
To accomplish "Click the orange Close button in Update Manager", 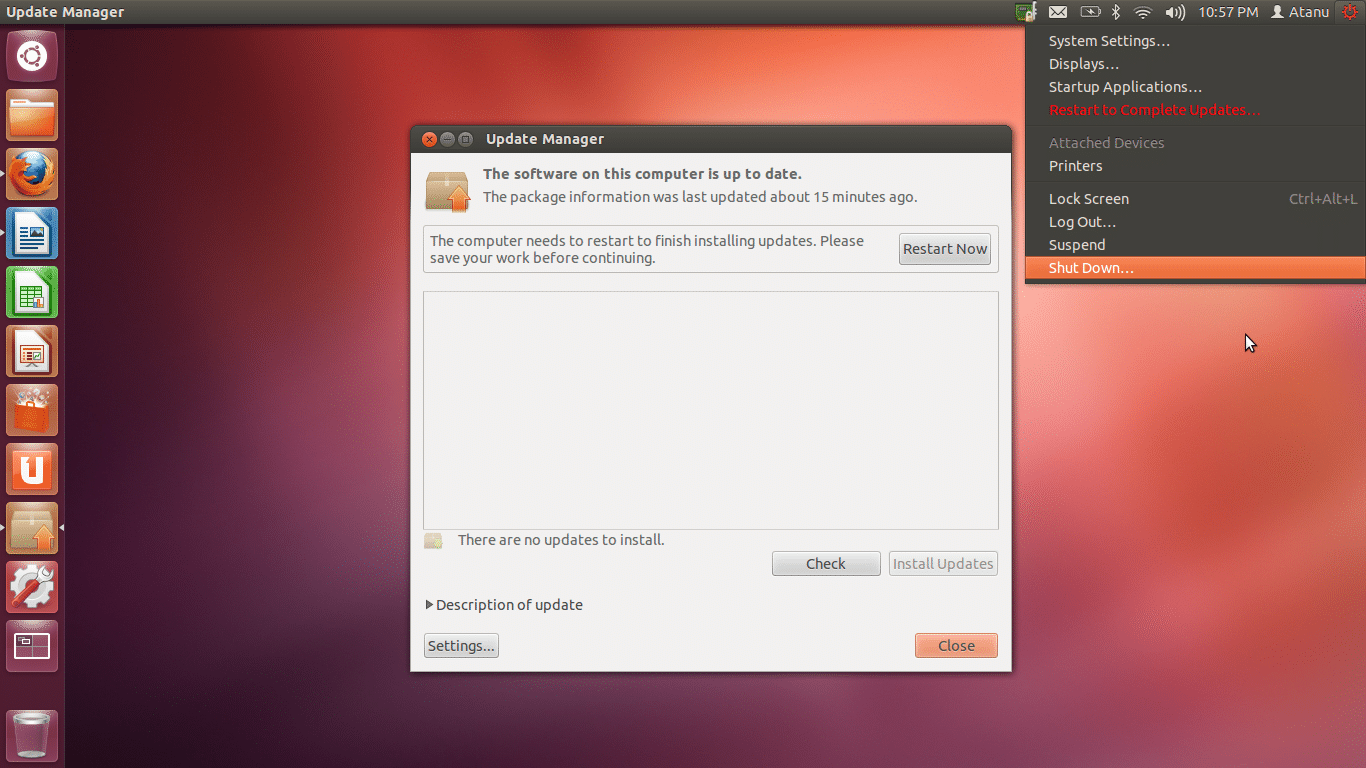I will click(x=956, y=646).
